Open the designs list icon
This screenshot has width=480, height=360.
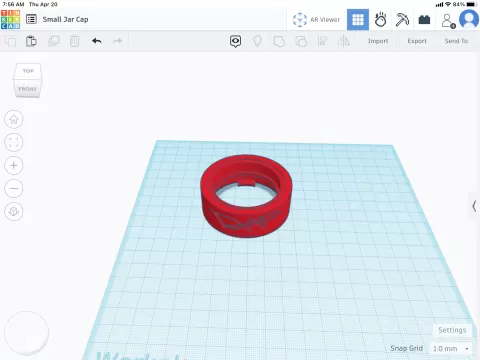[31, 19]
